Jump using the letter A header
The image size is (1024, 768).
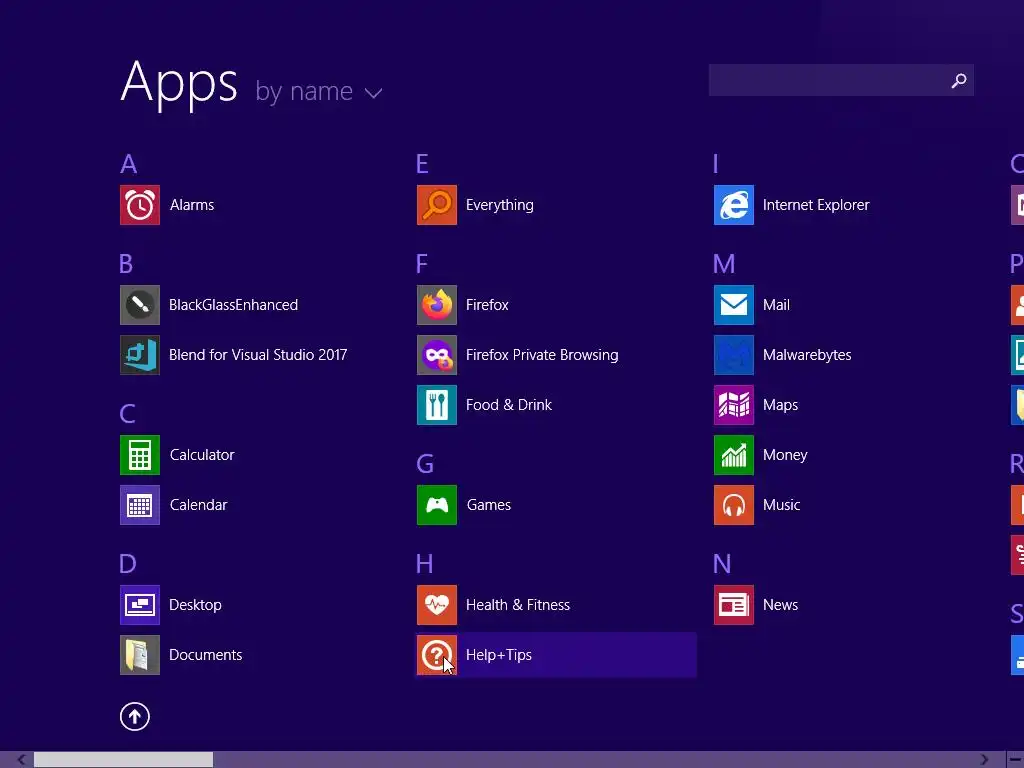[x=129, y=164]
